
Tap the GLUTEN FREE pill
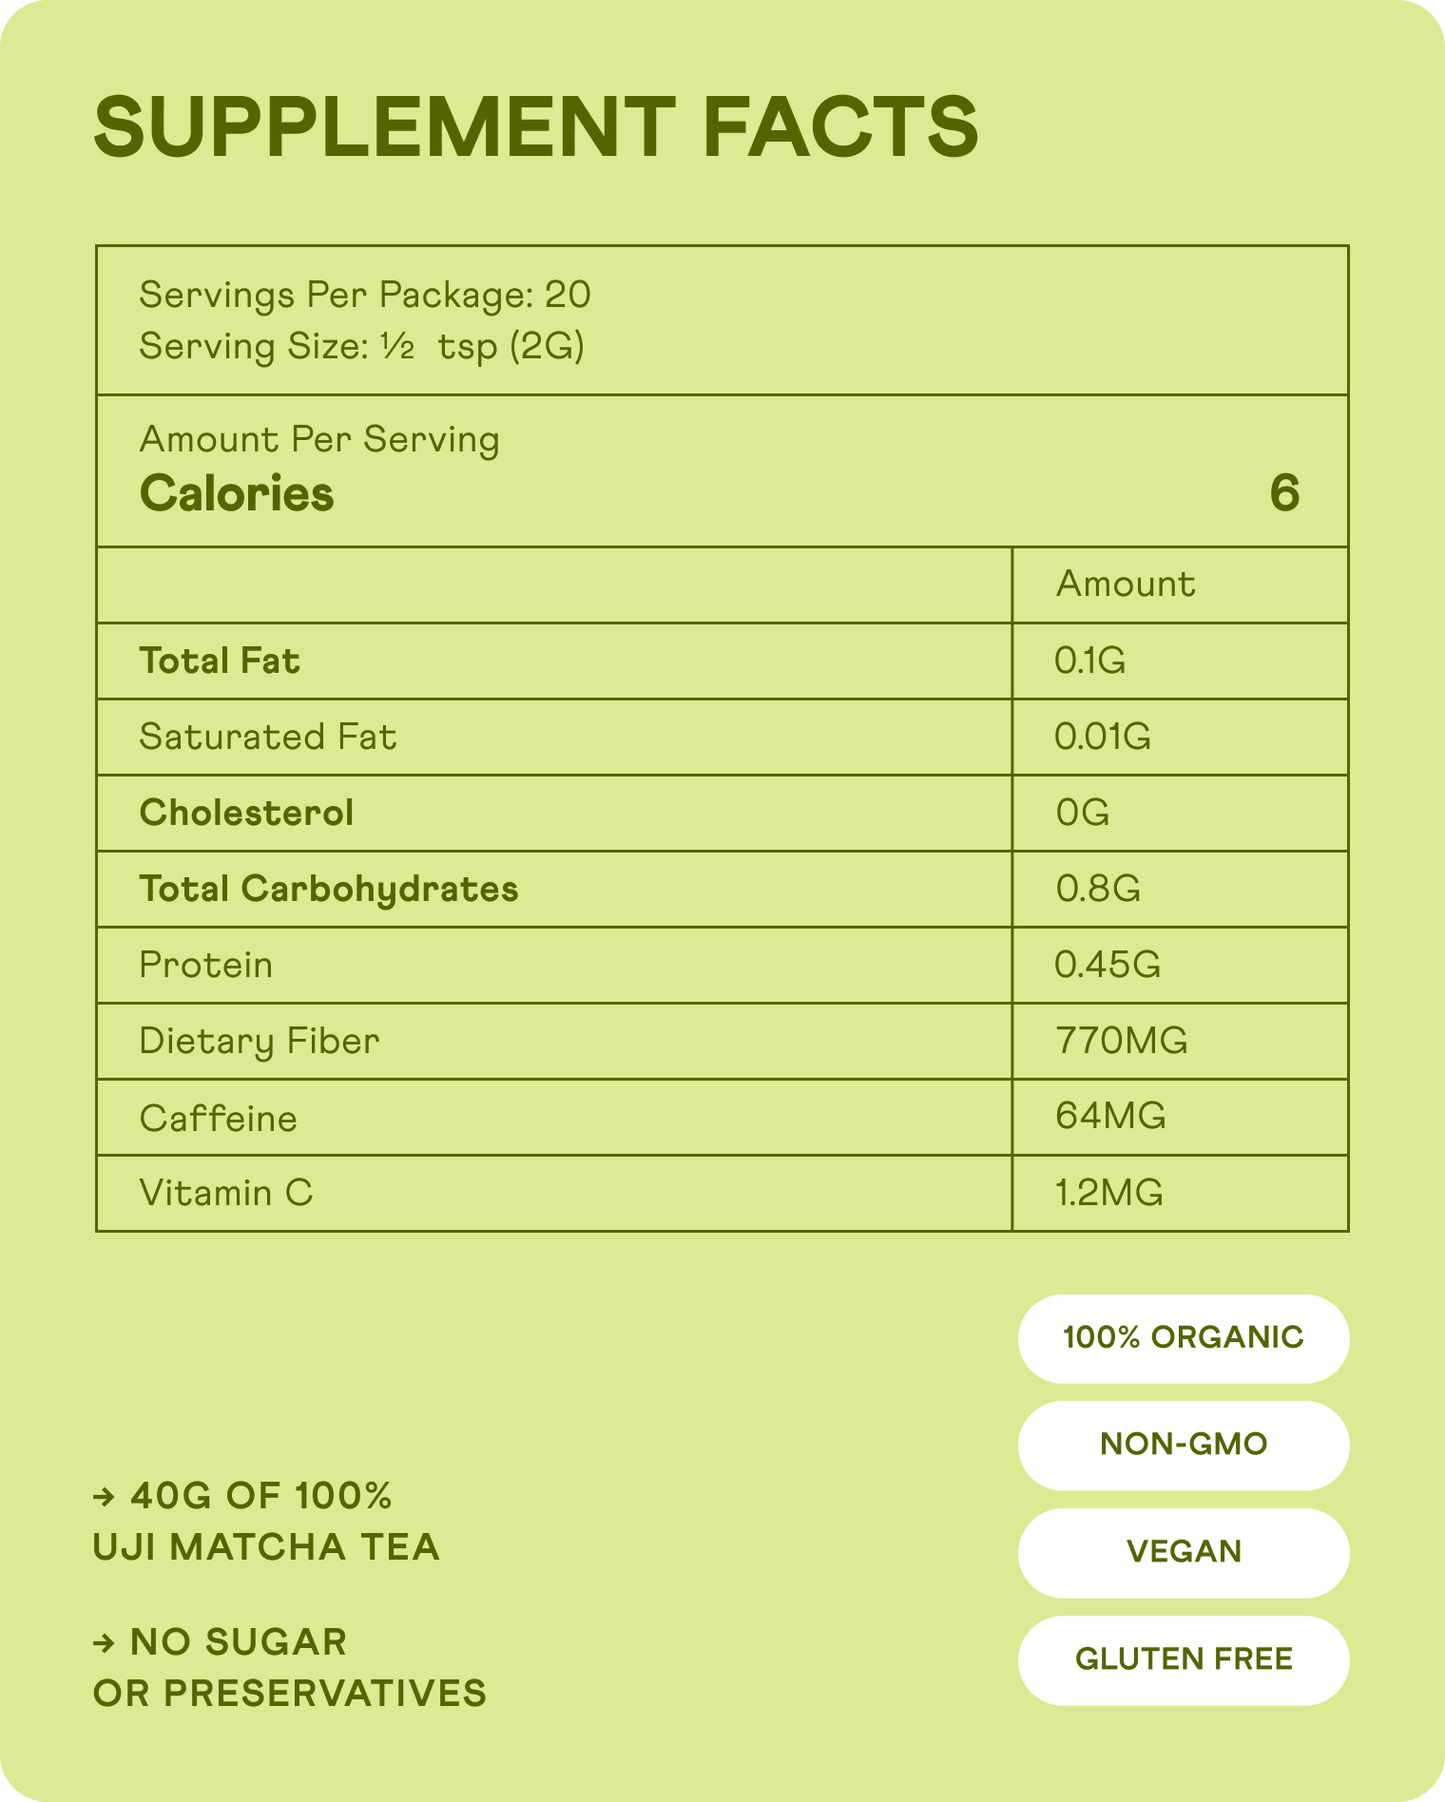coord(1183,1660)
